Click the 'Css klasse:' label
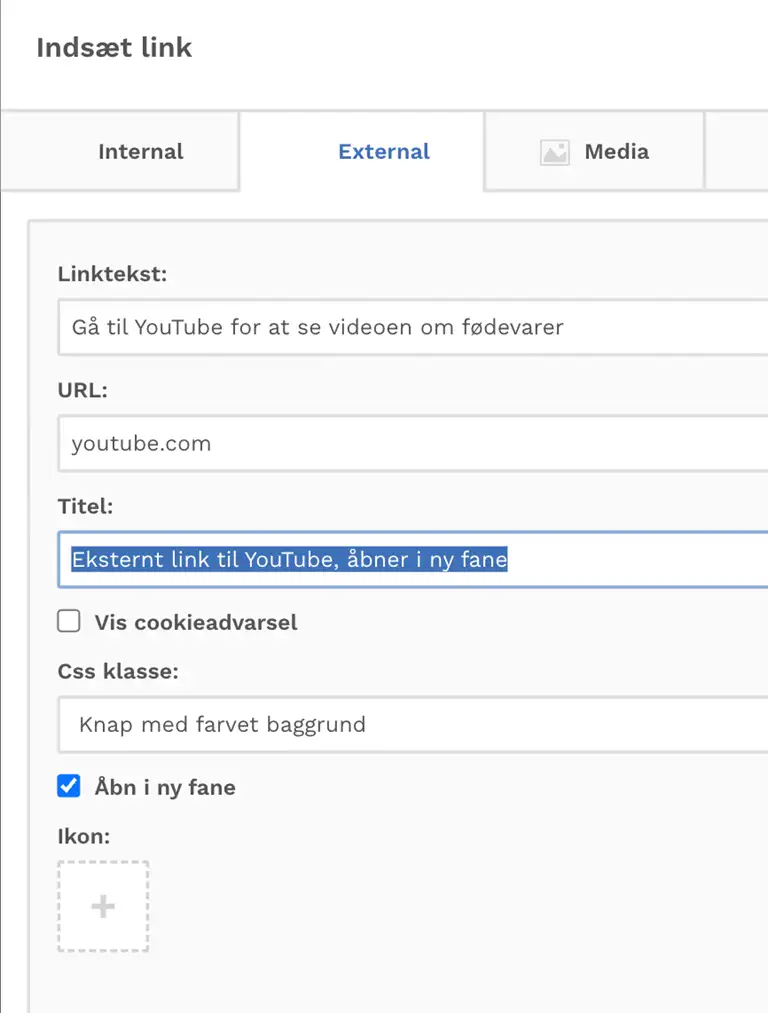768x1013 pixels. (118, 672)
